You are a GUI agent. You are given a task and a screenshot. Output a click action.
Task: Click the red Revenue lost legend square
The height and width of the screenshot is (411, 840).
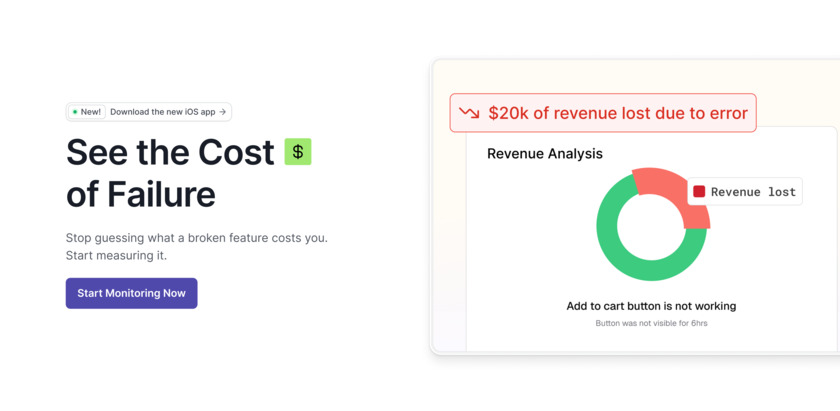[x=699, y=191]
